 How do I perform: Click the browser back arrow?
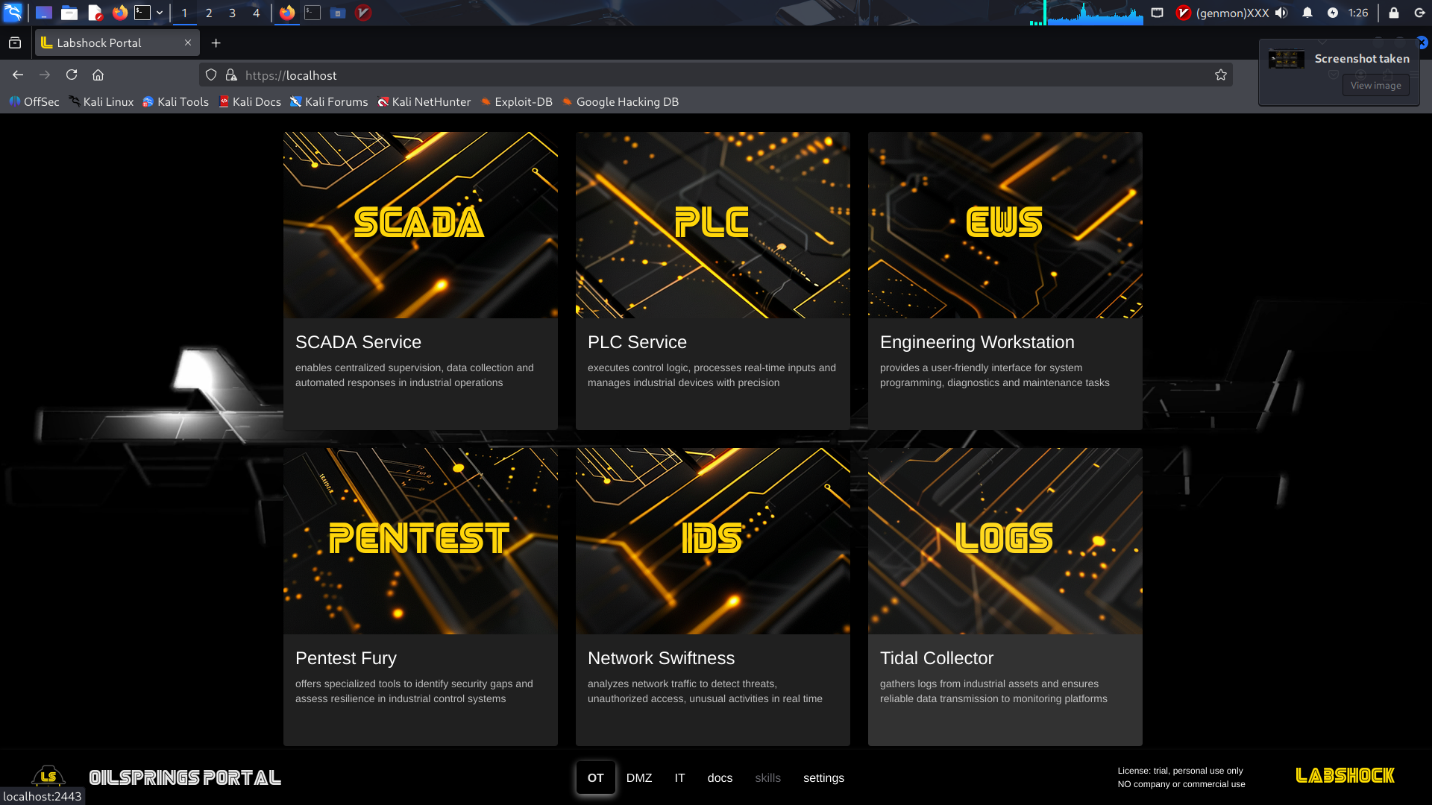click(x=18, y=75)
